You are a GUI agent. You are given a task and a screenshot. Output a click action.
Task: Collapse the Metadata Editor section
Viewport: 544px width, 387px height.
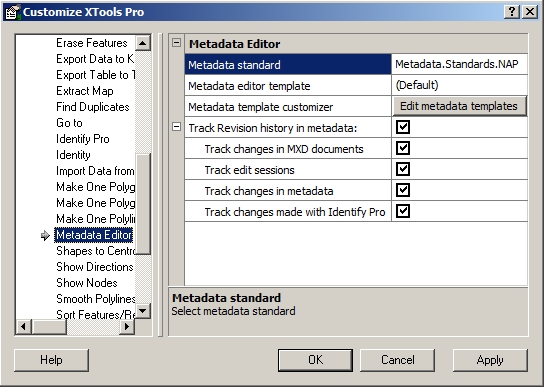(177, 43)
